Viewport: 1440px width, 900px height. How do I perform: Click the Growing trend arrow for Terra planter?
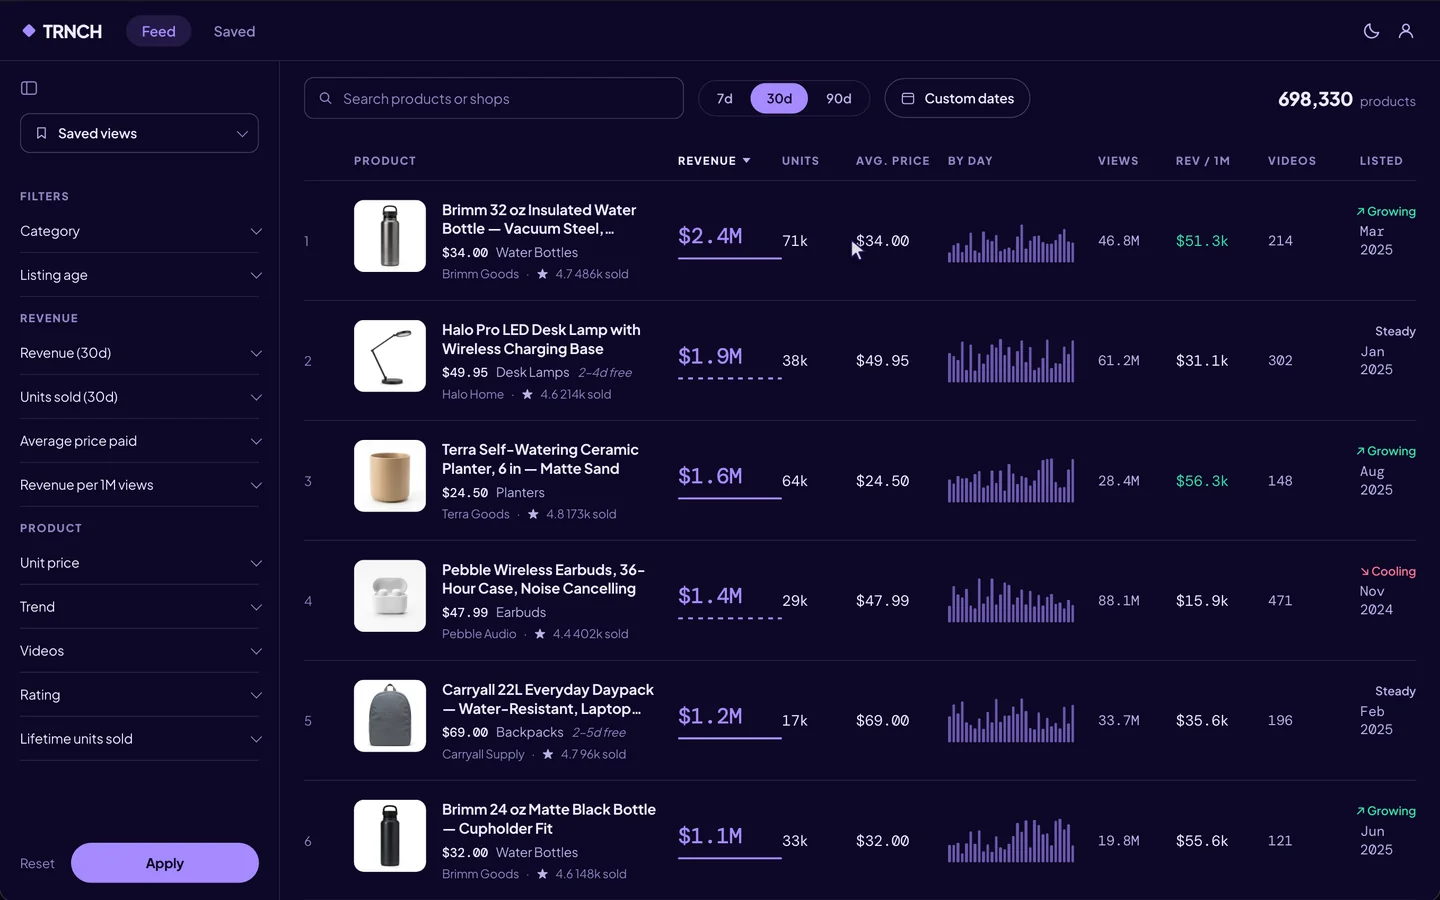pyautogui.click(x=1360, y=451)
